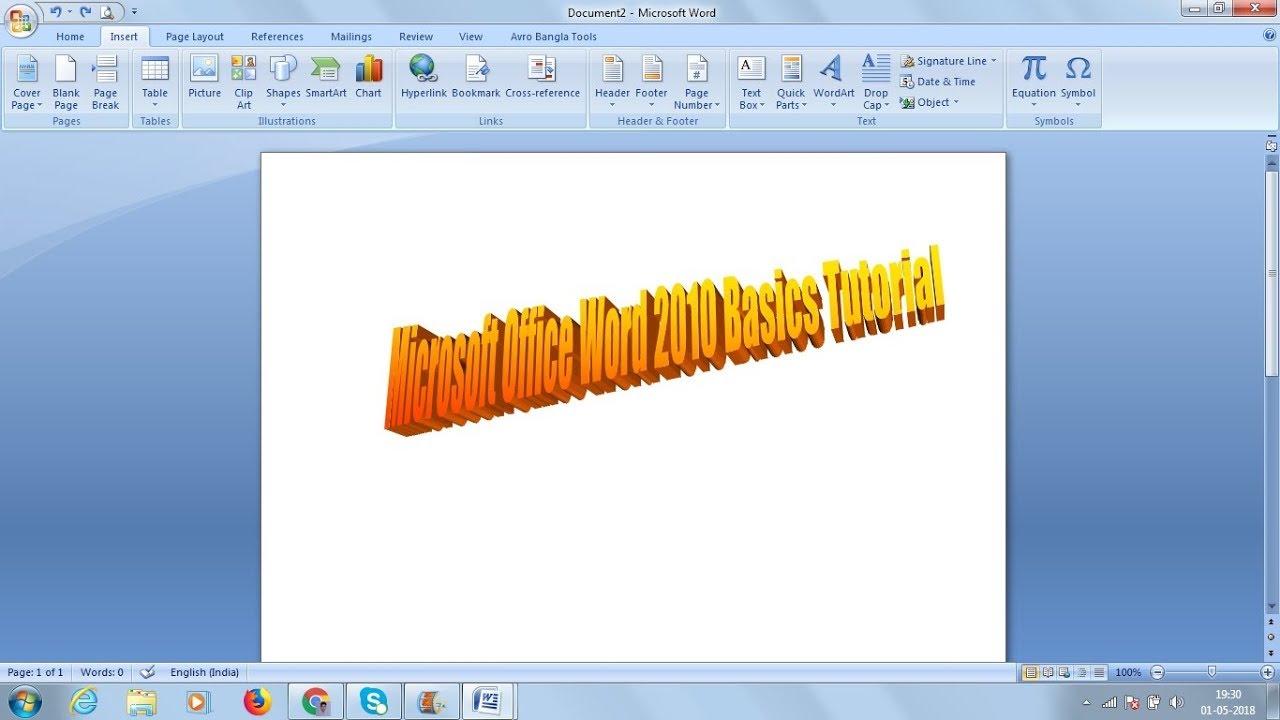Open the Office Button menu

(22, 20)
